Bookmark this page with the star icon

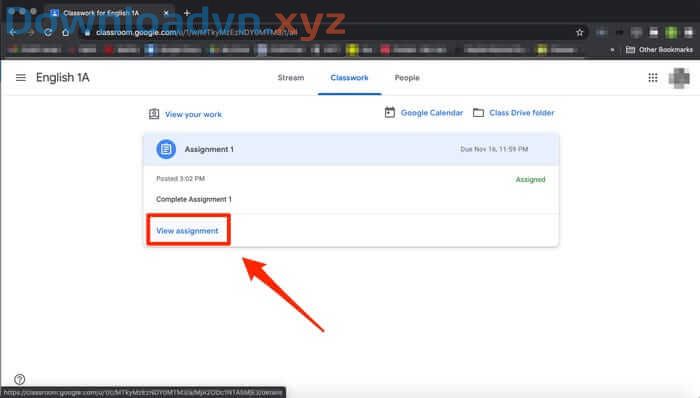pyautogui.click(x=579, y=32)
